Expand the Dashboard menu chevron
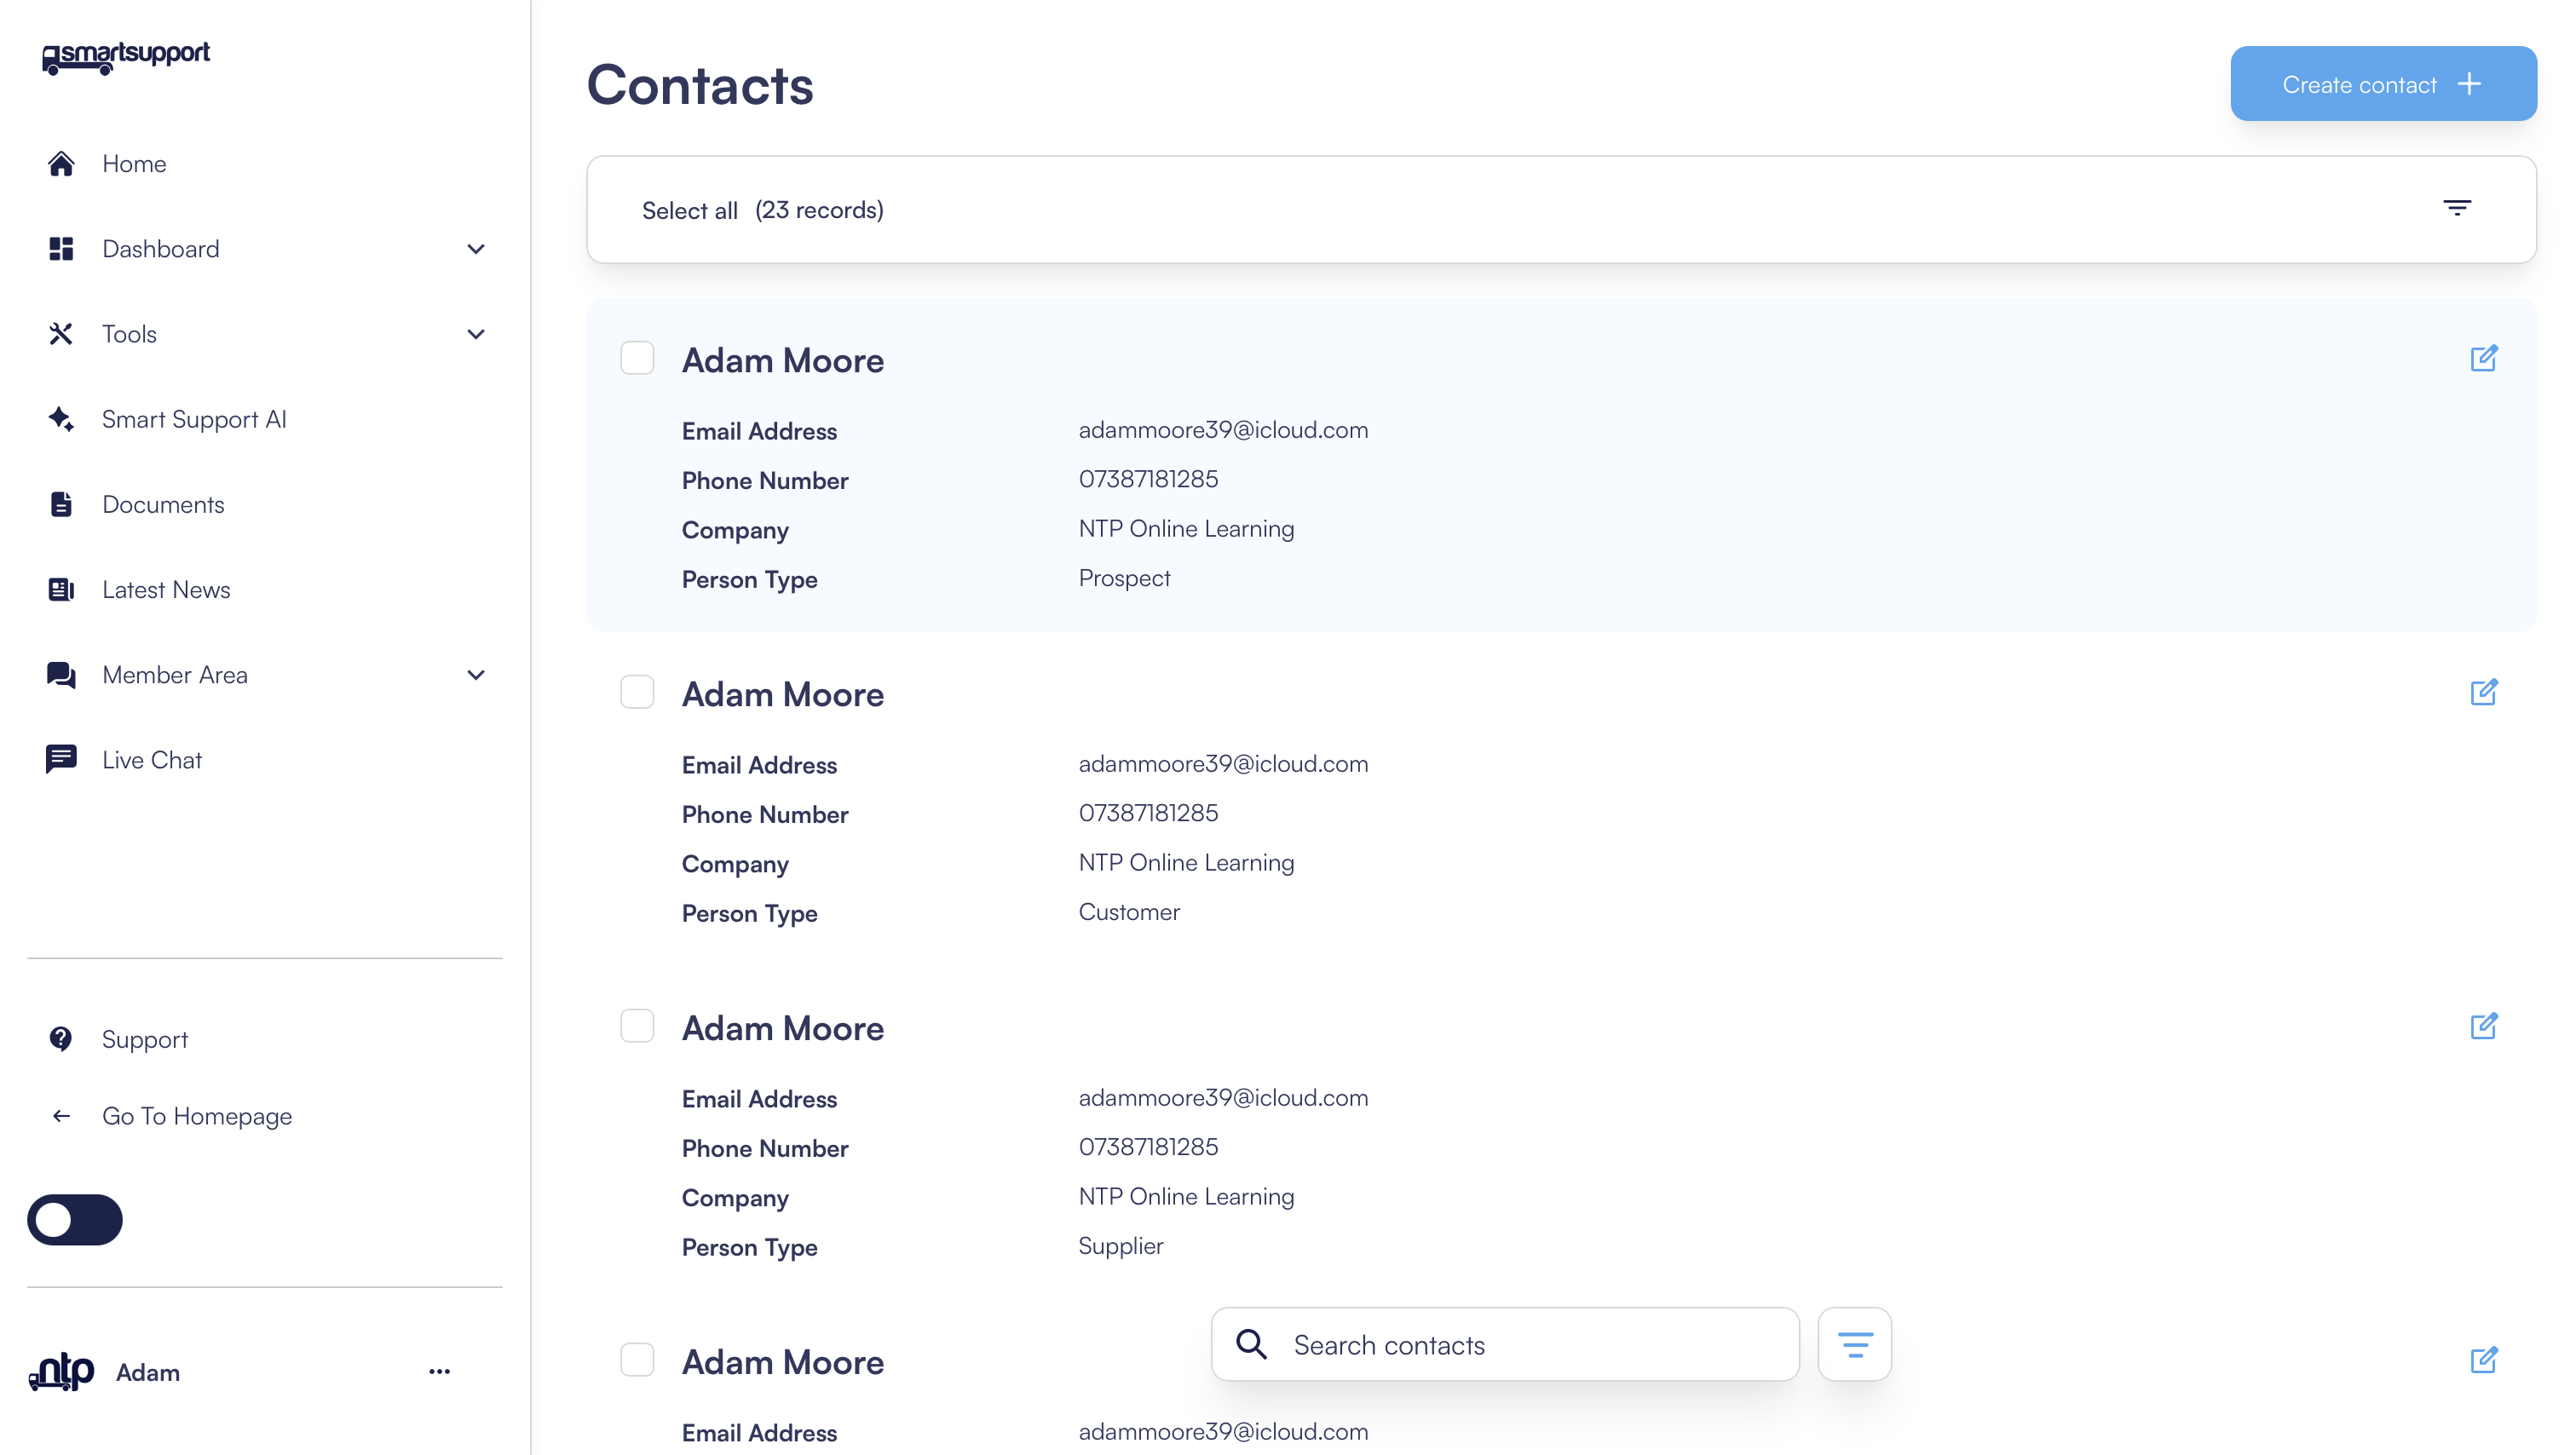Image resolution: width=2576 pixels, height=1455 pixels. 476,249
